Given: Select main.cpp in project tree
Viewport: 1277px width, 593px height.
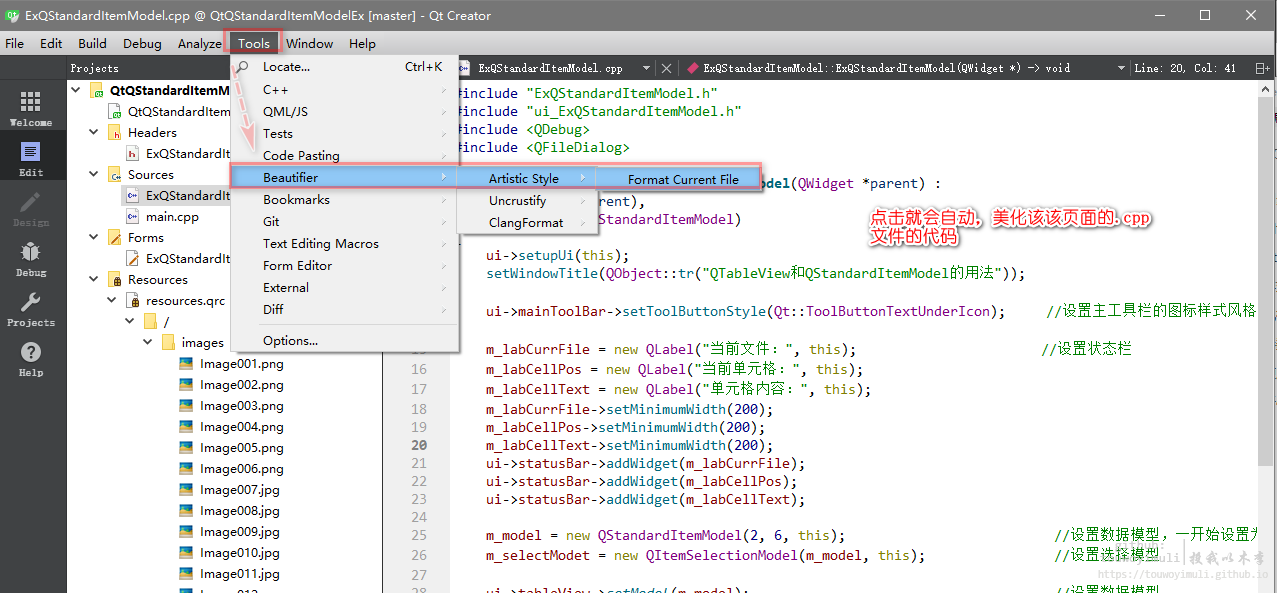Looking at the screenshot, I should 172,216.
